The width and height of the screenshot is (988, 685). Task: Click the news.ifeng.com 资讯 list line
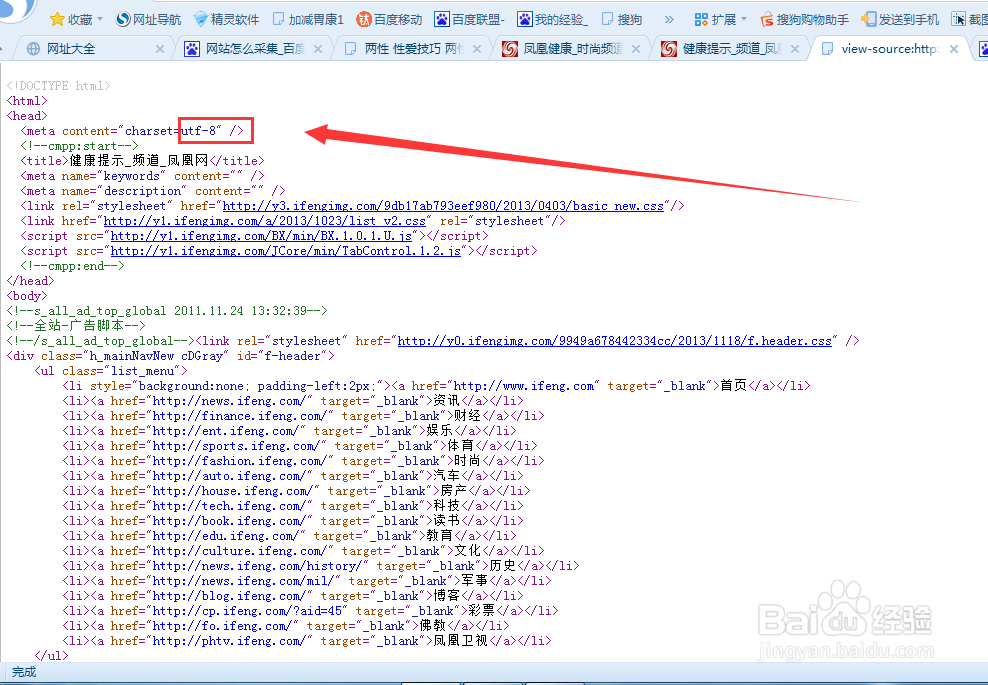click(293, 401)
